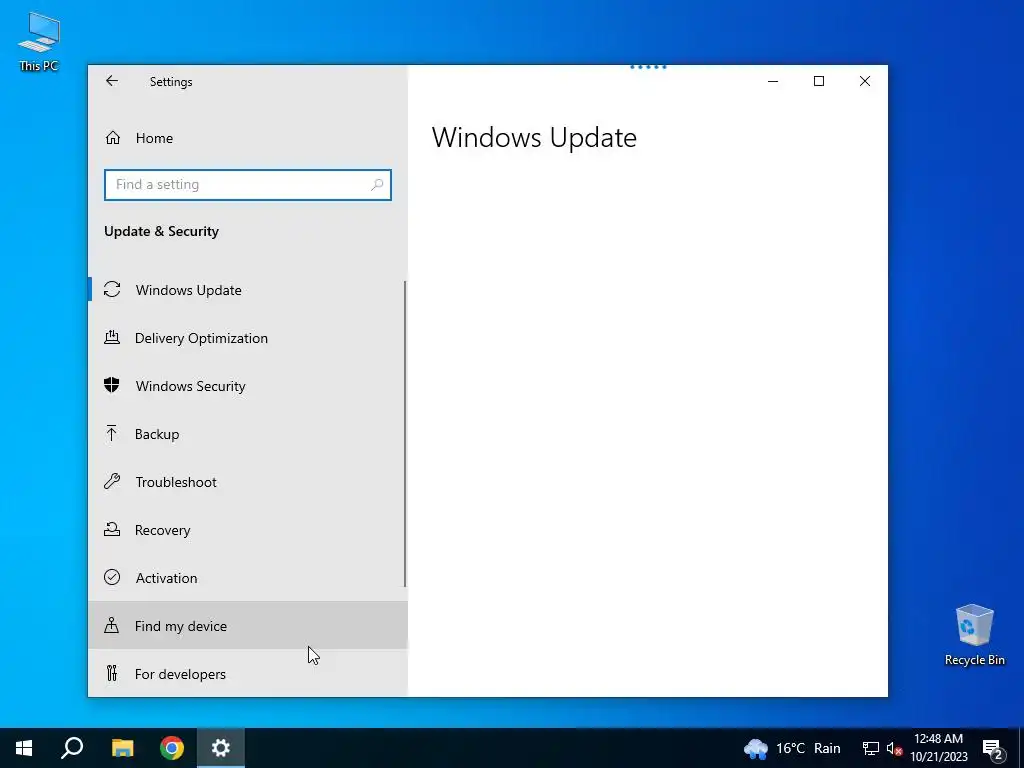Click the network icon in system tray
This screenshot has height=768, width=1024.
point(871,748)
